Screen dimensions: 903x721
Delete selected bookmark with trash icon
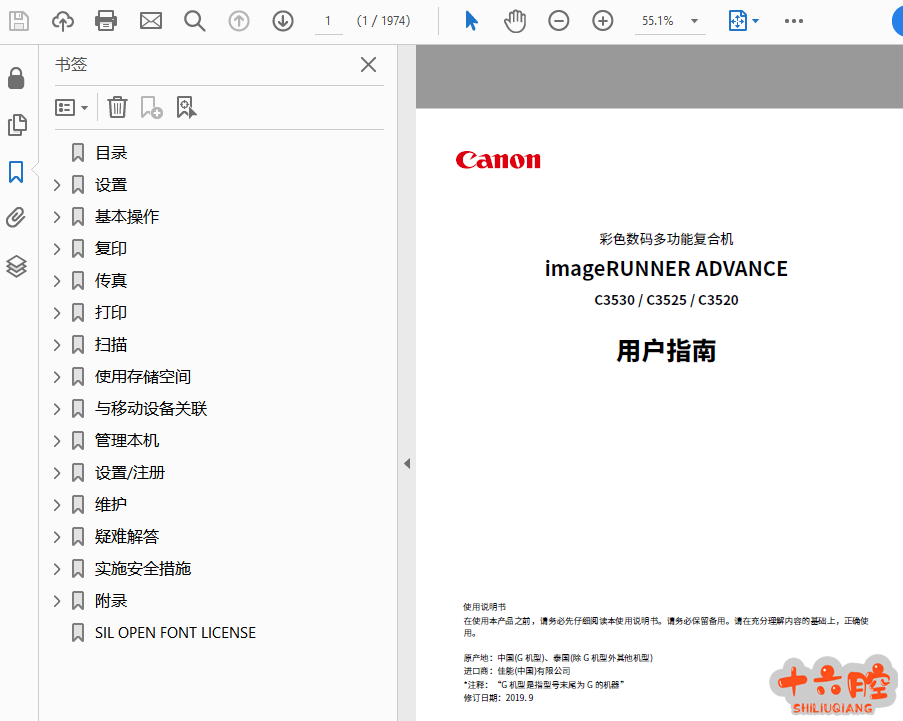point(118,107)
